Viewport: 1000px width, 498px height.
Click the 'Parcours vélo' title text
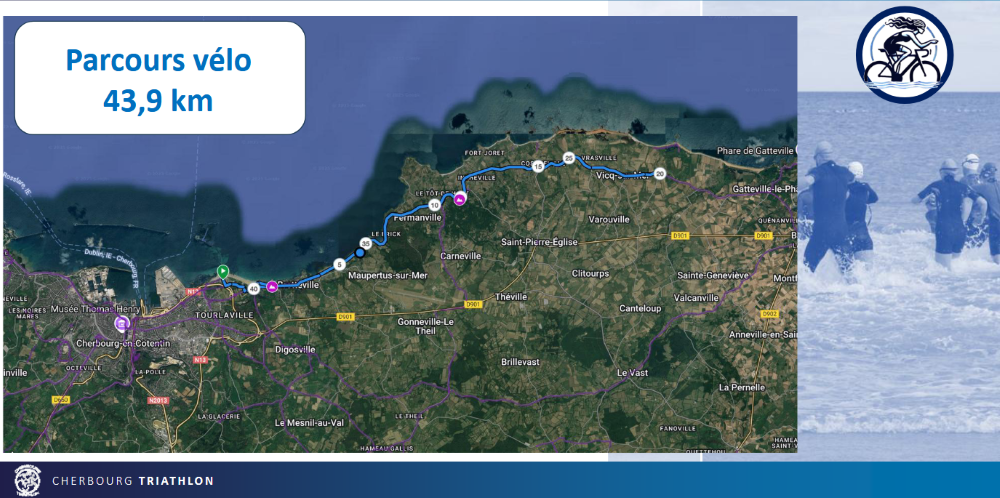click(x=159, y=61)
